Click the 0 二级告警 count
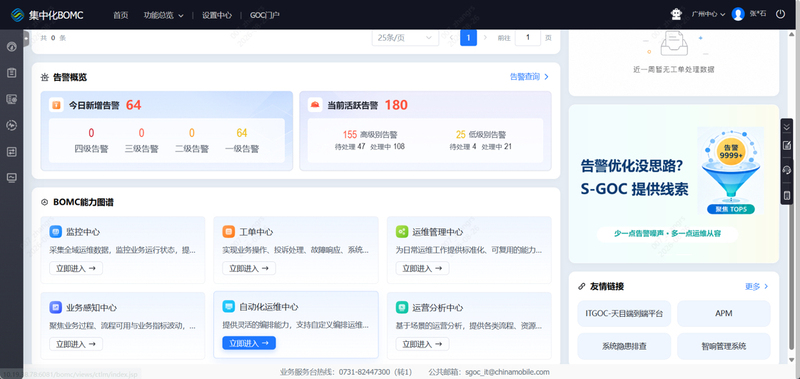 192,133
